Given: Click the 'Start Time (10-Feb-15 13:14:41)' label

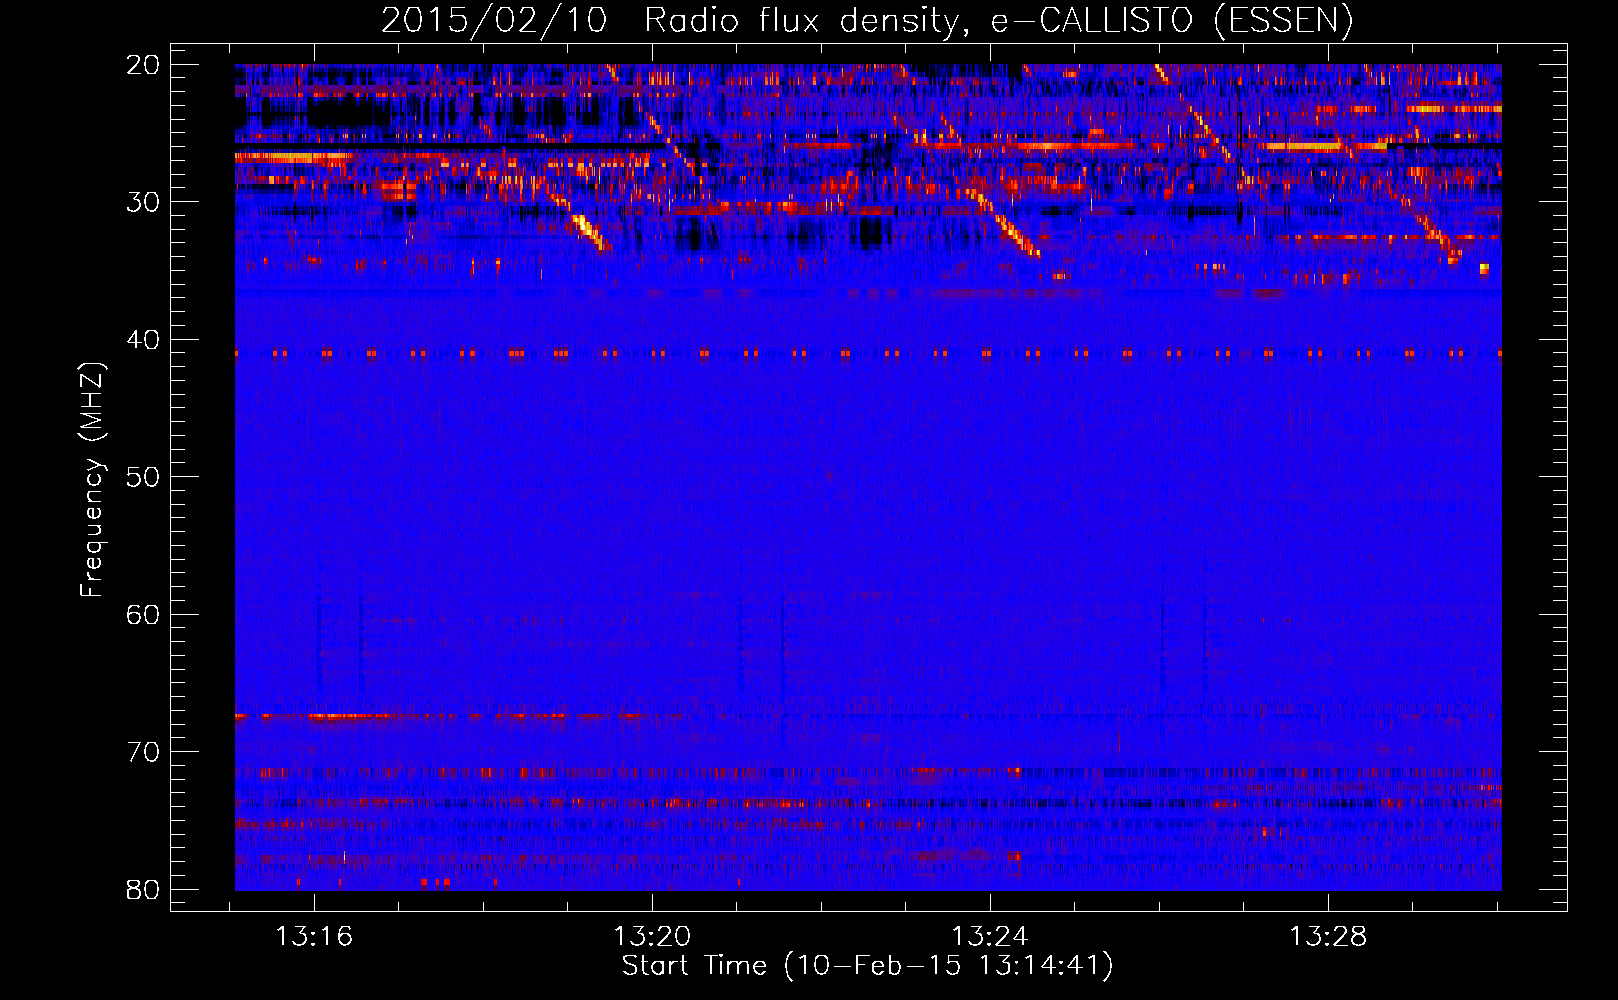Looking at the screenshot, I should pos(867,966).
